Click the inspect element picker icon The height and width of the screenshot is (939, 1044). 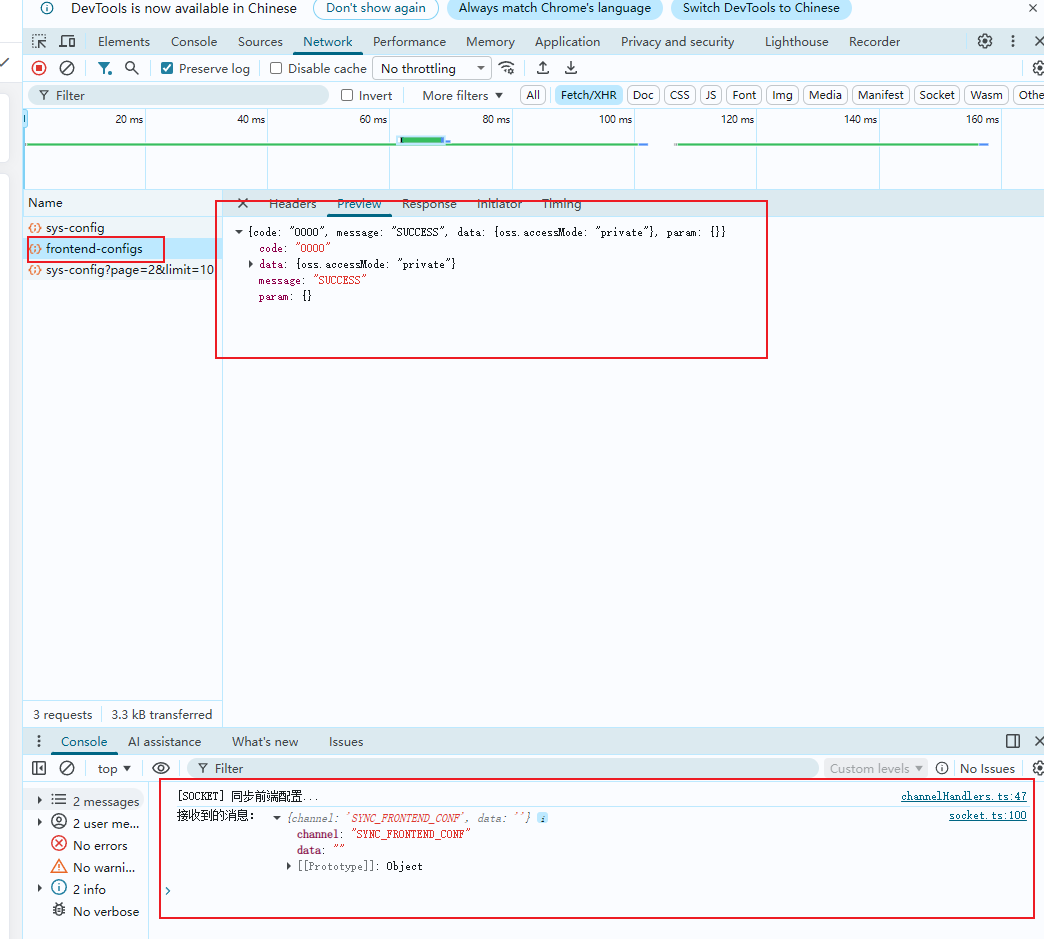tap(39, 41)
